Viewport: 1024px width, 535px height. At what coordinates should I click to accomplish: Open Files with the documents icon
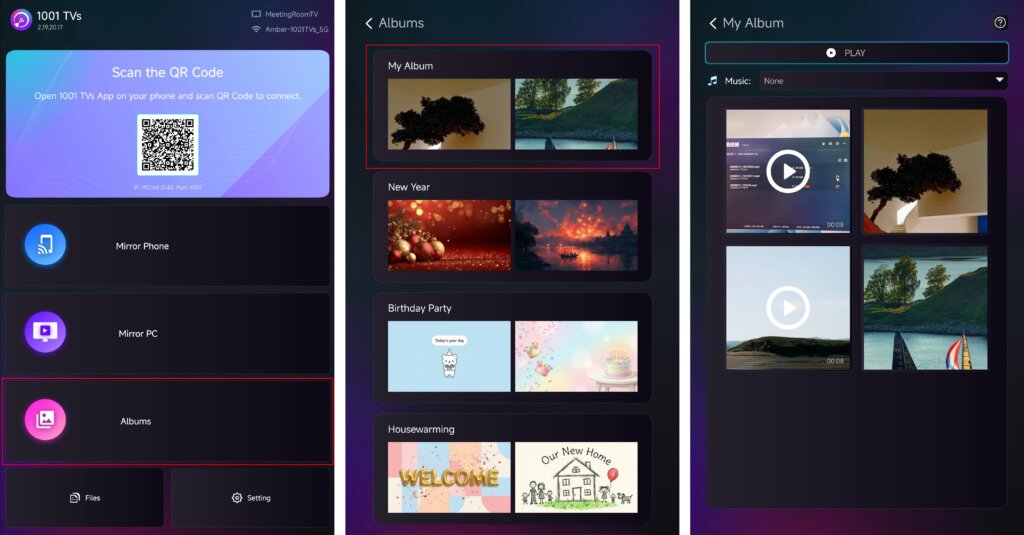75,497
